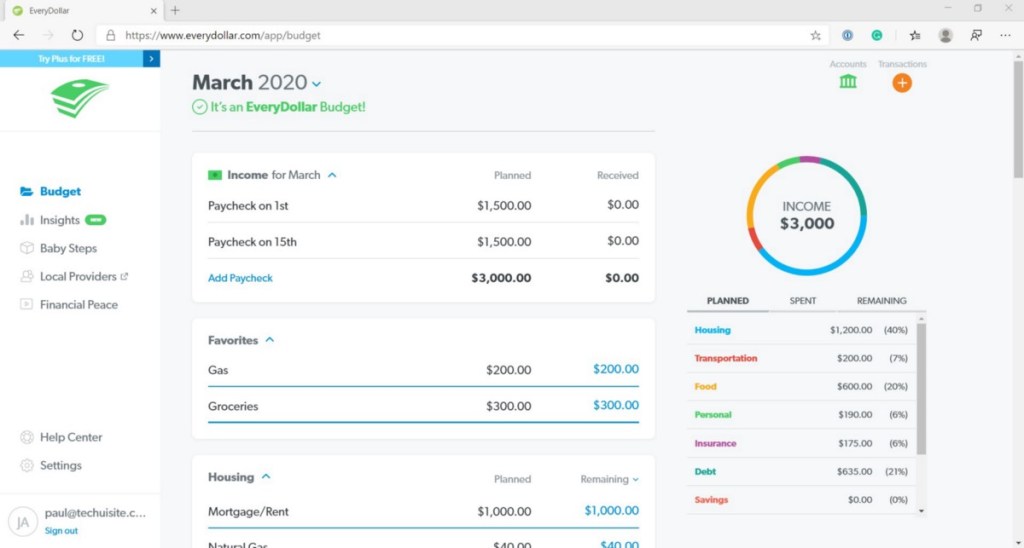Switch to the SPENT tab
This screenshot has height=548, width=1024.
pyautogui.click(x=802, y=301)
